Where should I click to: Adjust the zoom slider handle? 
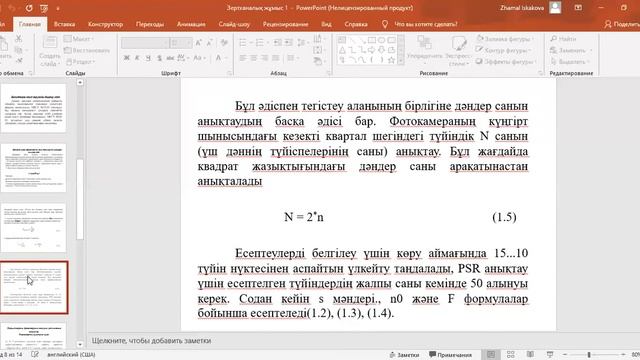tap(589, 355)
